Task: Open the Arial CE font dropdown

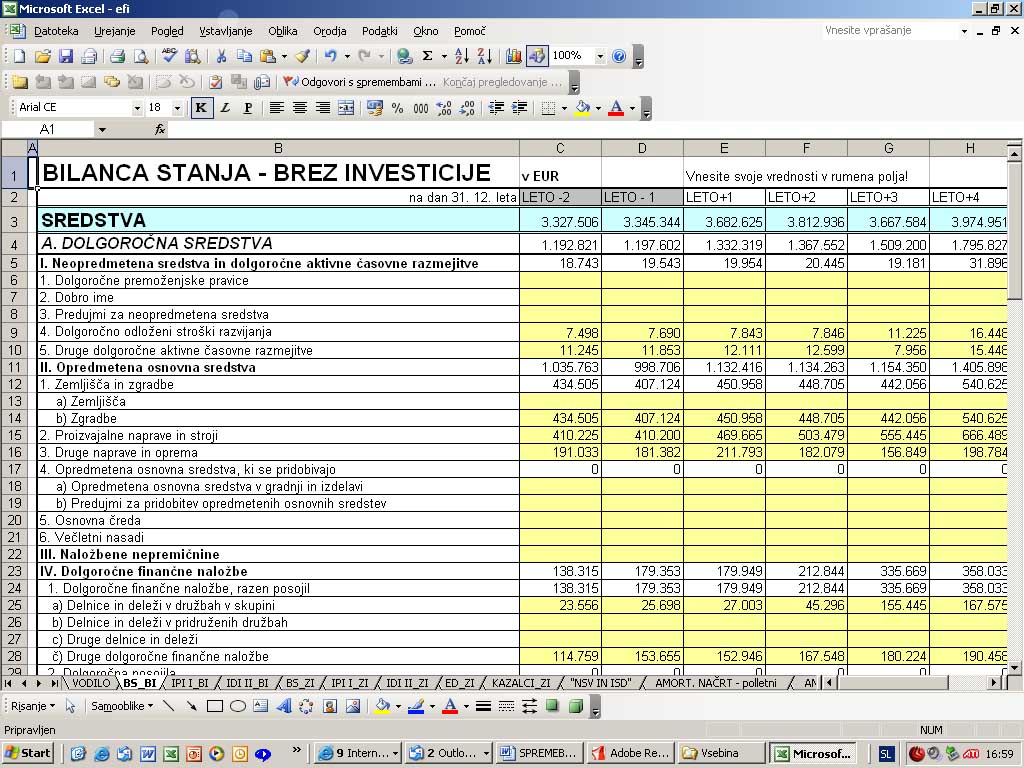Action: click(x=137, y=108)
